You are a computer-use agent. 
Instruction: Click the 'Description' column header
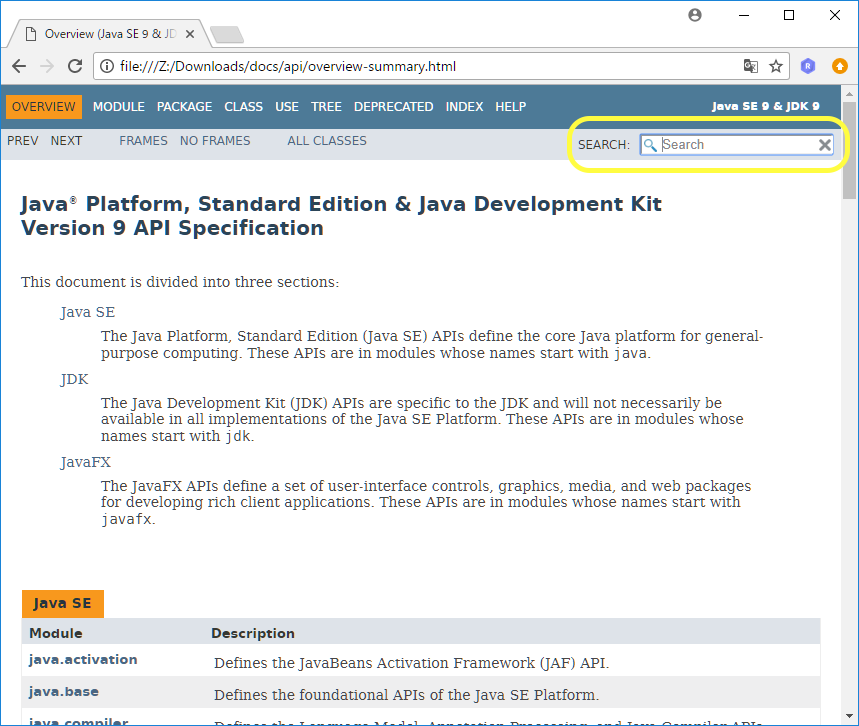pyautogui.click(x=253, y=633)
